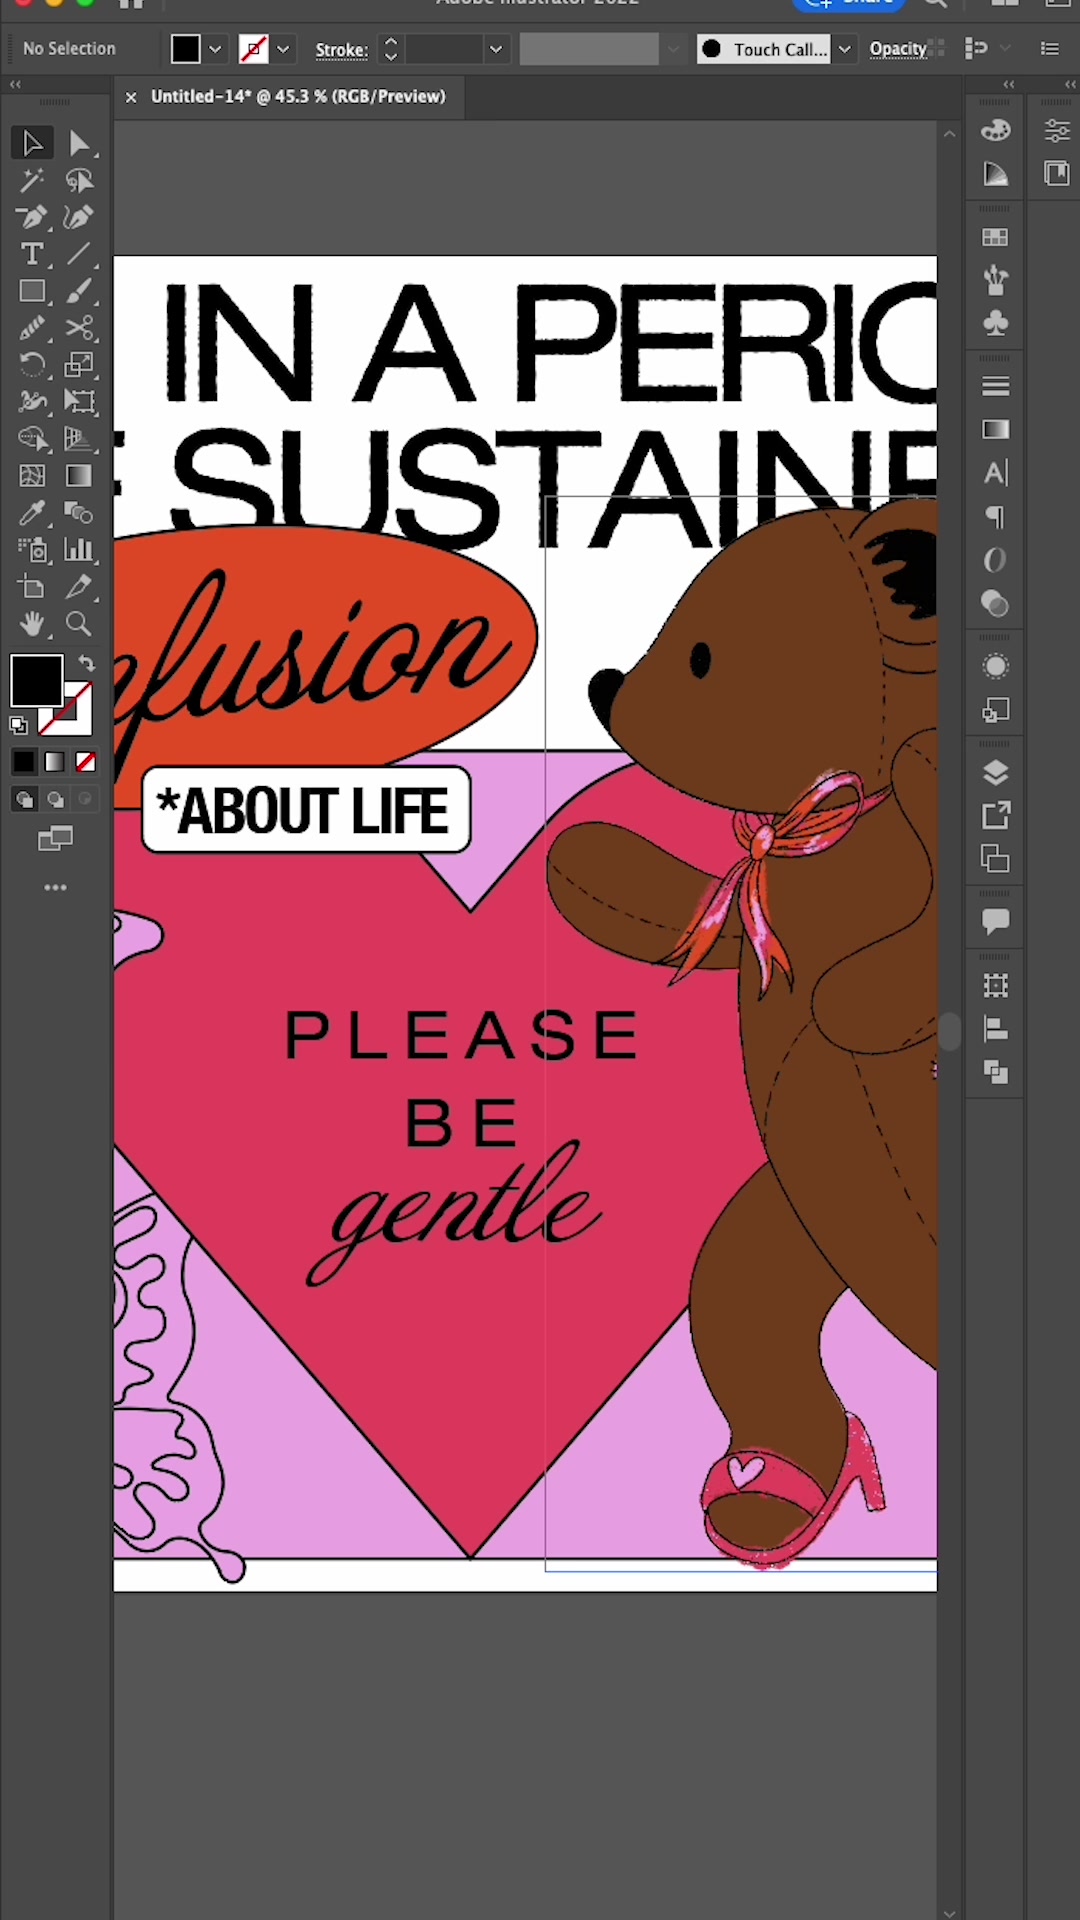Choose the Hand tool
Screen dimensions: 1080x1920
coord(31,624)
